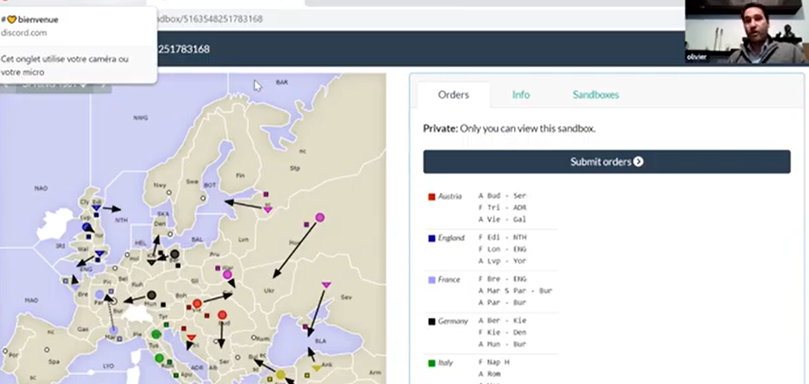
Task: Click olivier's webcam thumbnail
Action: (x=747, y=32)
